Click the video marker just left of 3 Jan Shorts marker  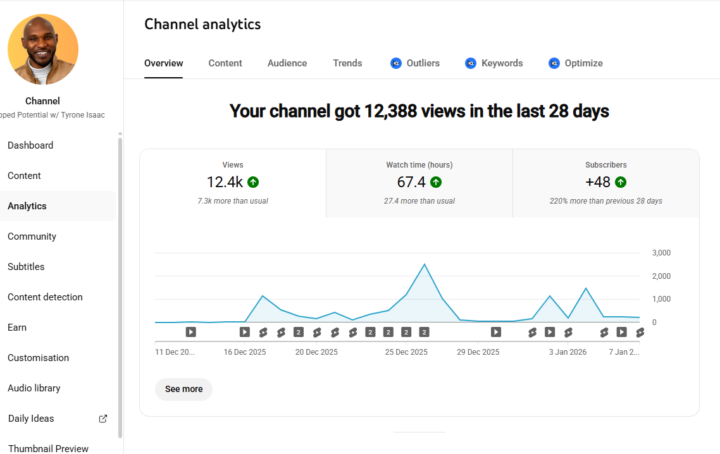[550, 332]
